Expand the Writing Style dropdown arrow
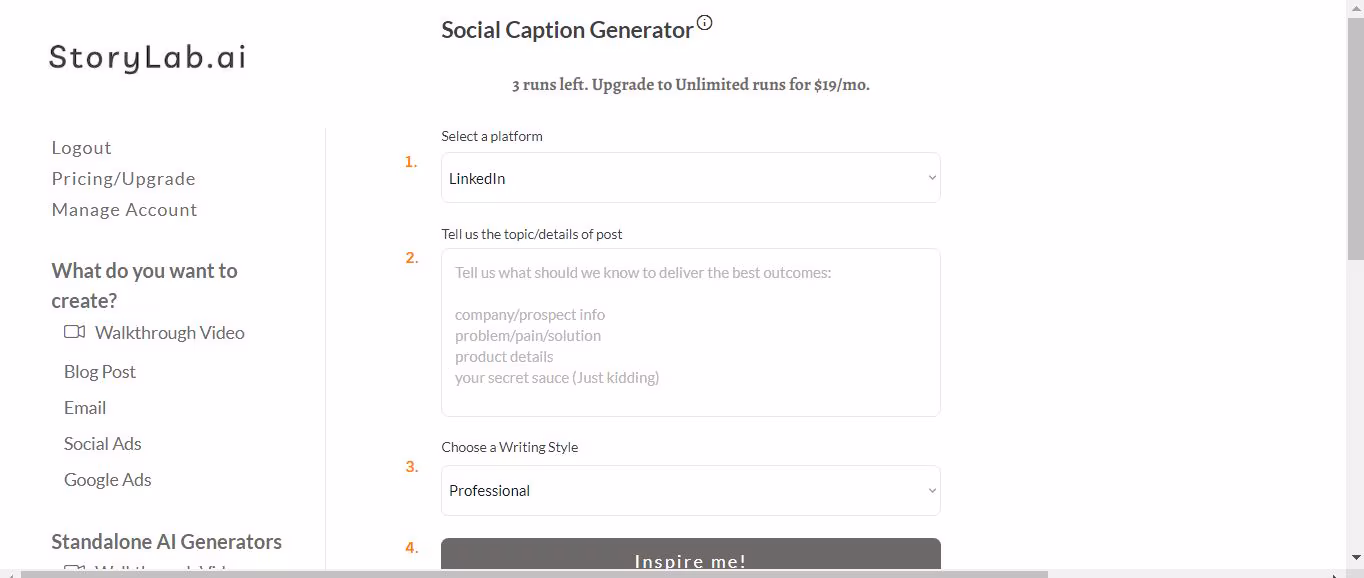Screen dimensions: 1364x578 tap(932, 491)
